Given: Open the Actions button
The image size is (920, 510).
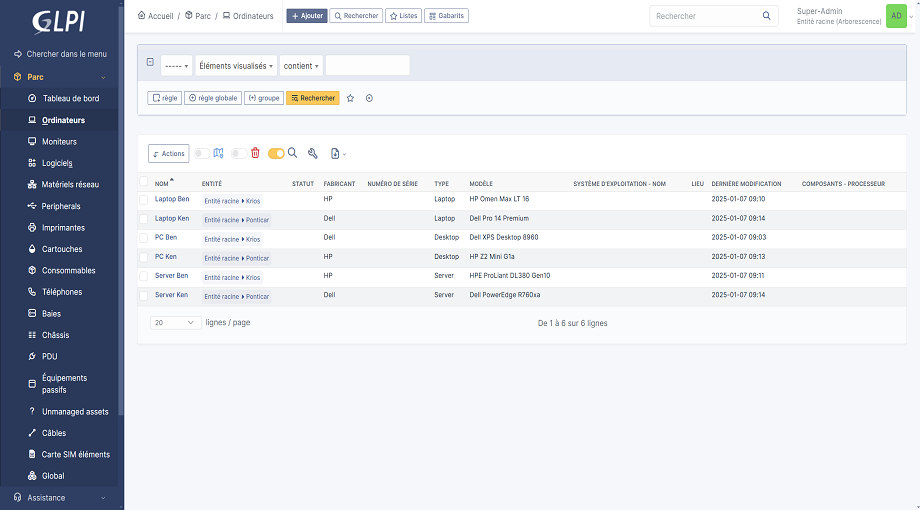Looking at the screenshot, I should [168, 153].
